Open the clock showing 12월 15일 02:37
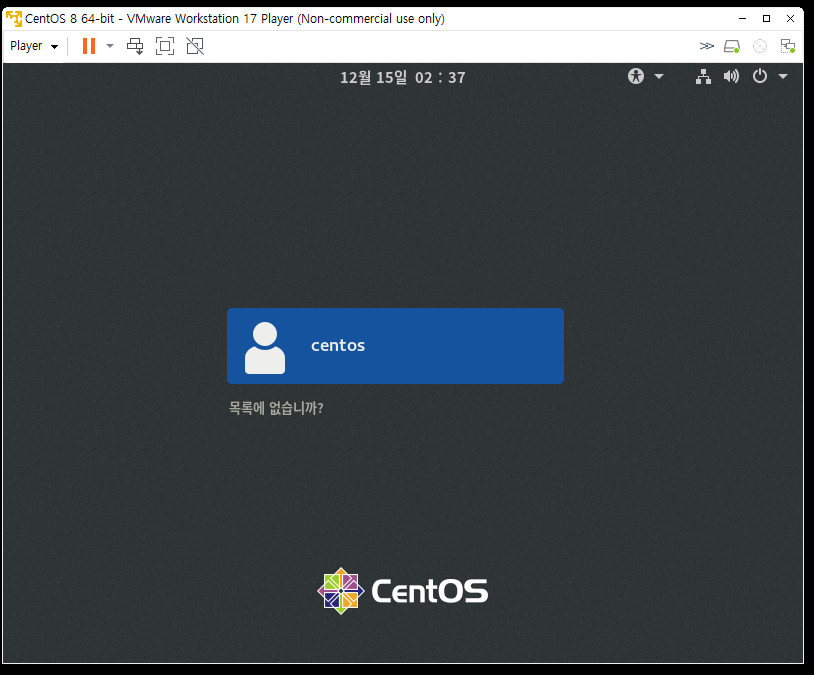This screenshot has height=675, width=814. click(403, 77)
